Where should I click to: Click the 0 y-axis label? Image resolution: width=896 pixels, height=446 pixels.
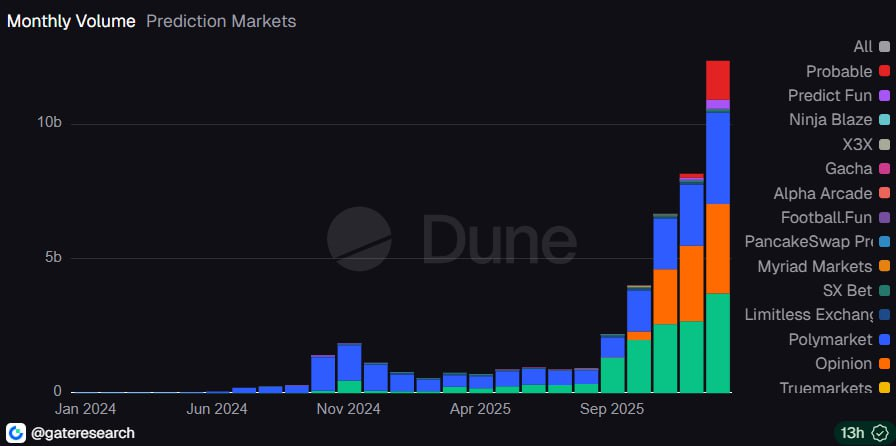(x=58, y=392)
